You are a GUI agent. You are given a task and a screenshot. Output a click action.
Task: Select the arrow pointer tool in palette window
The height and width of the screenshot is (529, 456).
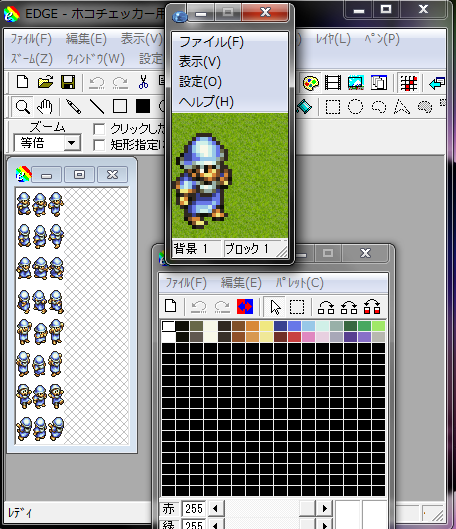pos(275,307)
